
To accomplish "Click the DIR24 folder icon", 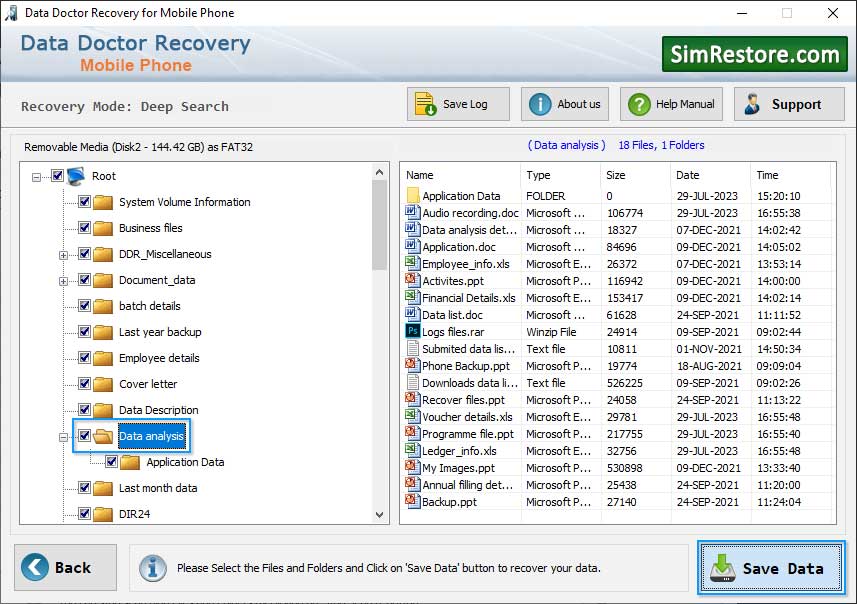I will click(103, 514).
